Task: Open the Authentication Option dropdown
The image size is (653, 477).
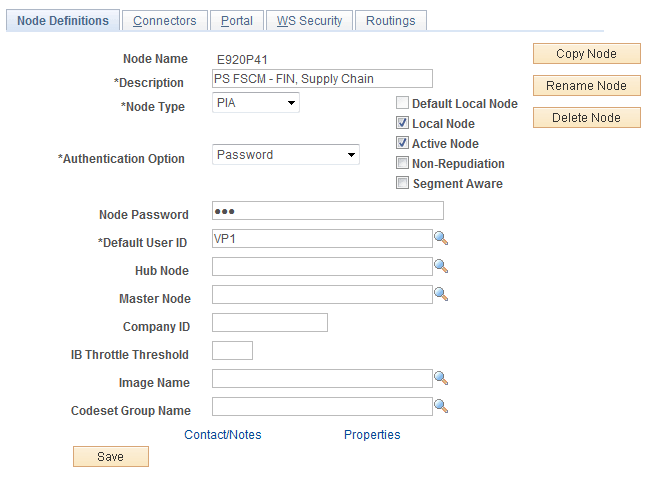Action: 286,155
